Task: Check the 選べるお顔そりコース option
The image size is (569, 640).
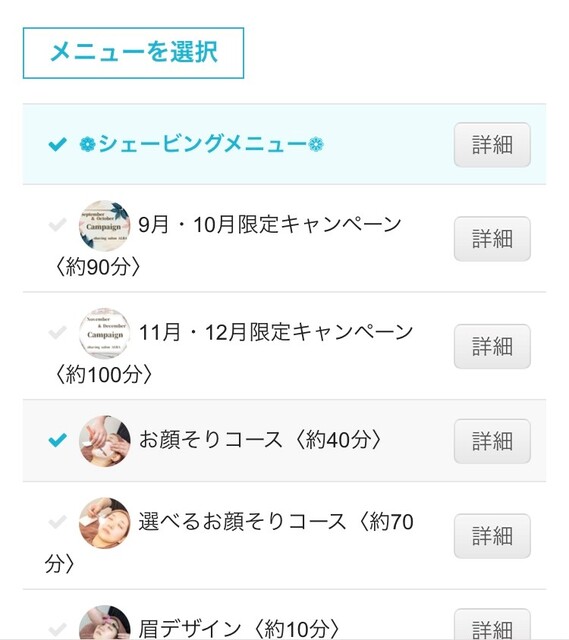Action: pos(57,522)
